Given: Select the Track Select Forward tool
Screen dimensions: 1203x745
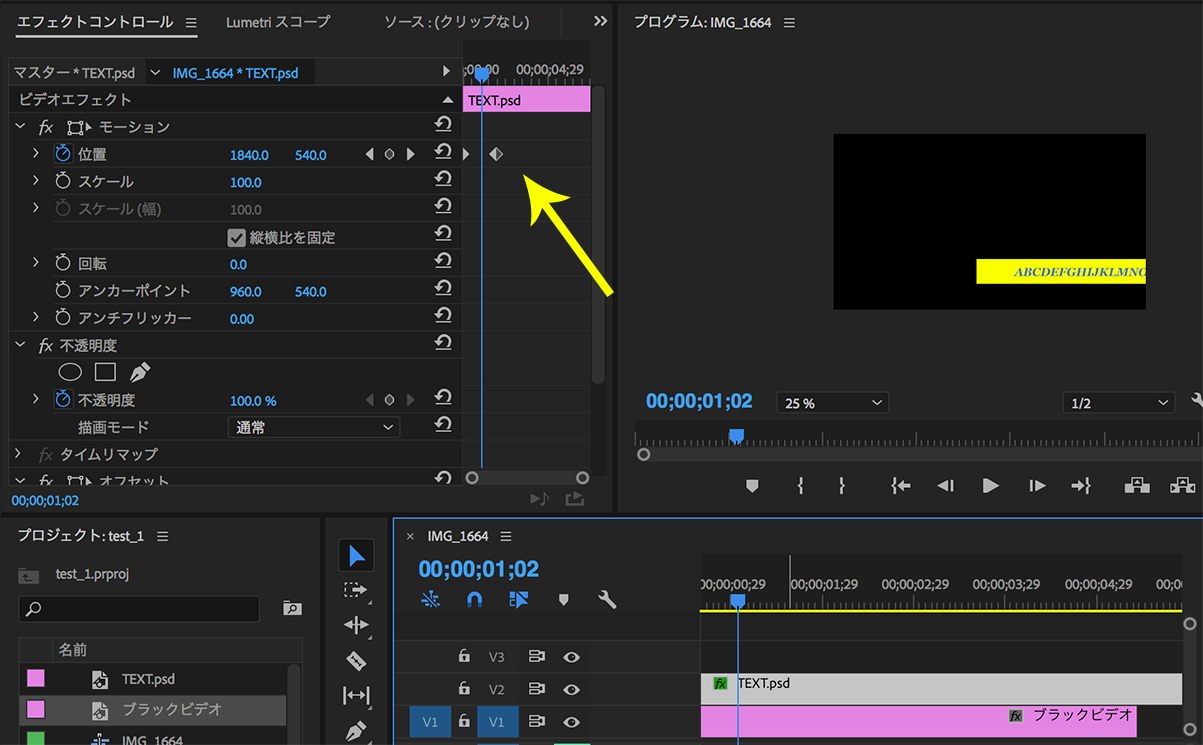Looking at the screenshot, I should click(x=356, y=590).
